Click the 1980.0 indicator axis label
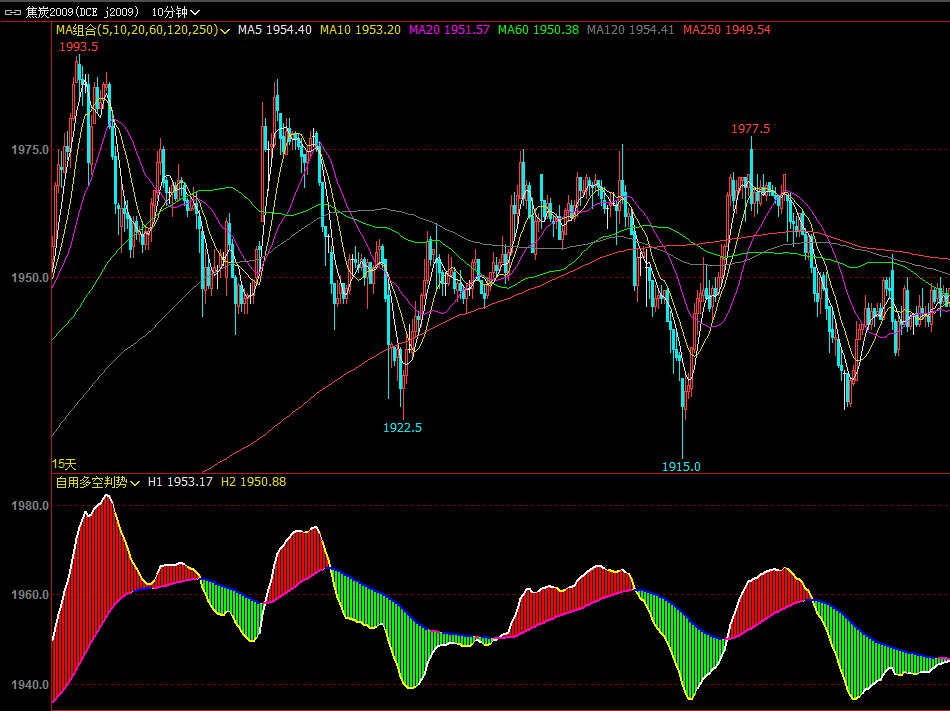Screen dimensions: 950x711 click(x=30, y=505)
